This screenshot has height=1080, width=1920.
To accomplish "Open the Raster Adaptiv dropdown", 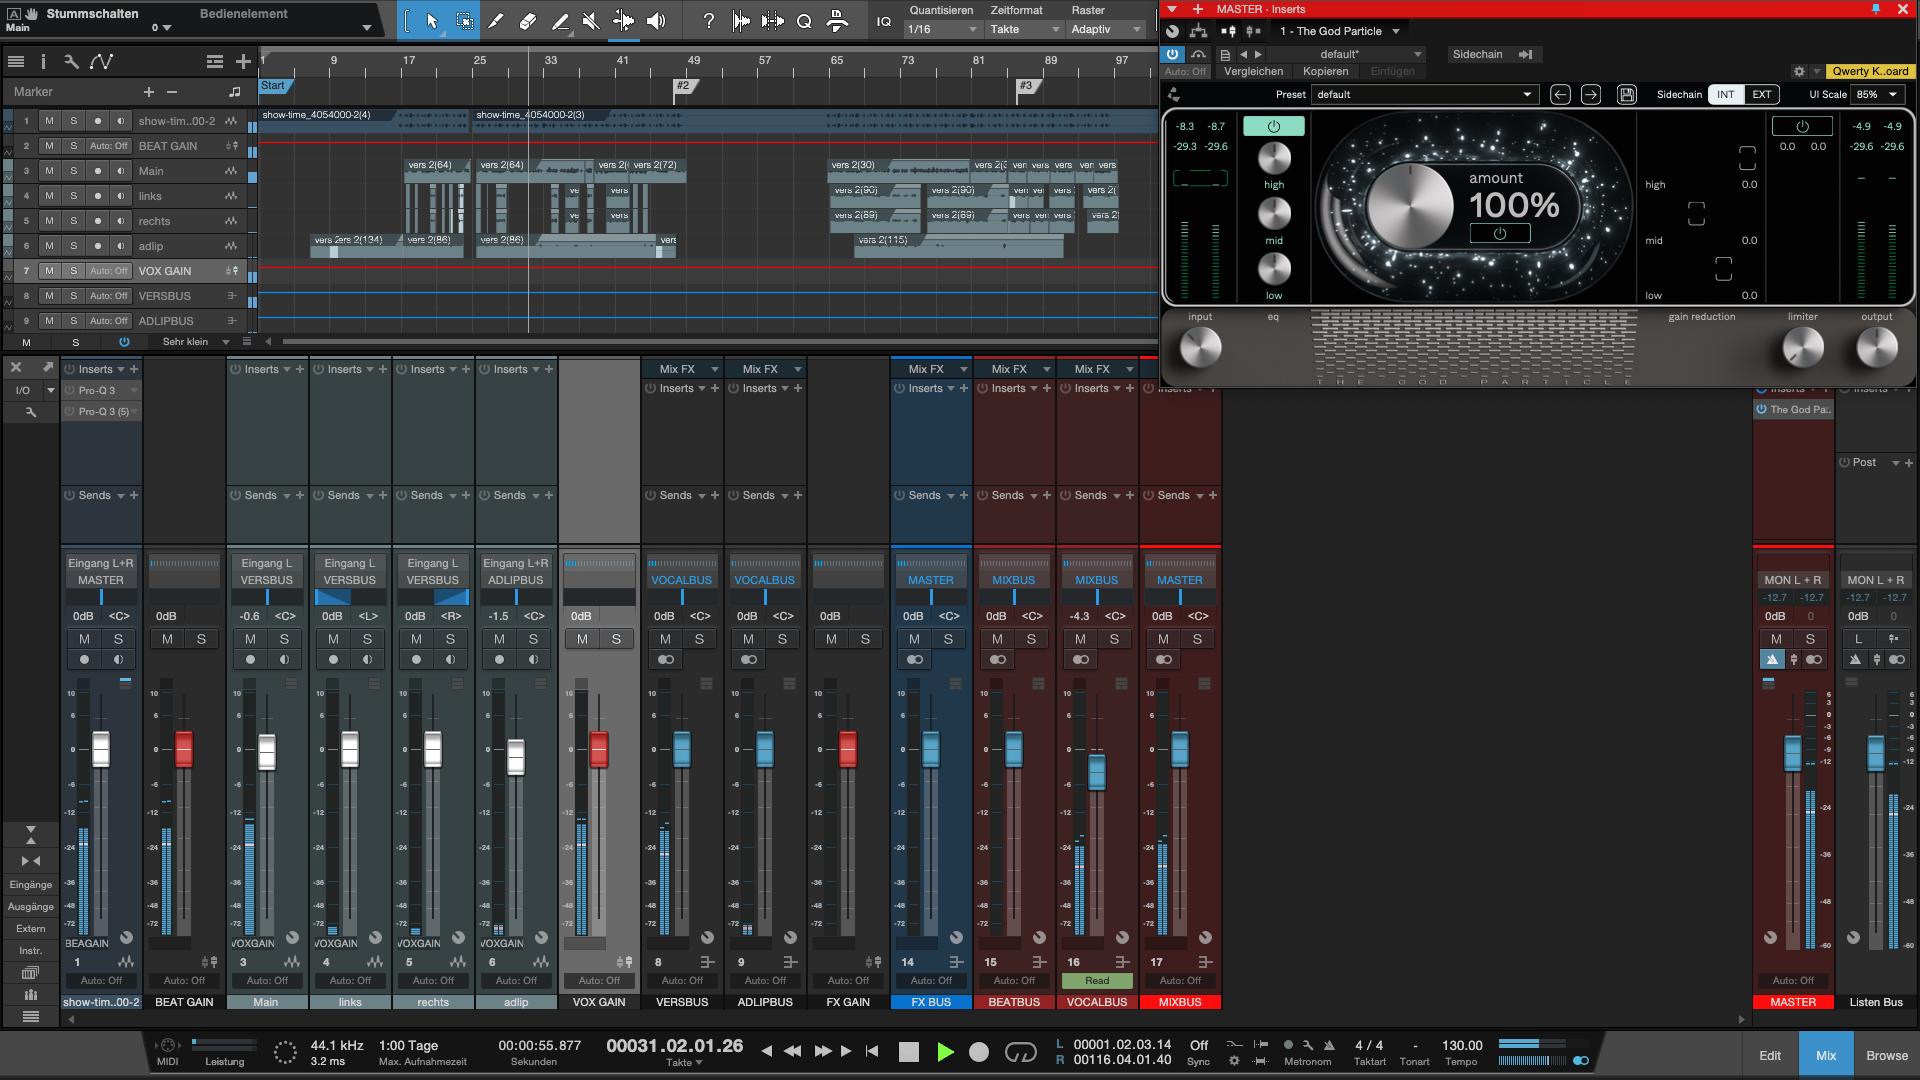I will [1106, 29].
